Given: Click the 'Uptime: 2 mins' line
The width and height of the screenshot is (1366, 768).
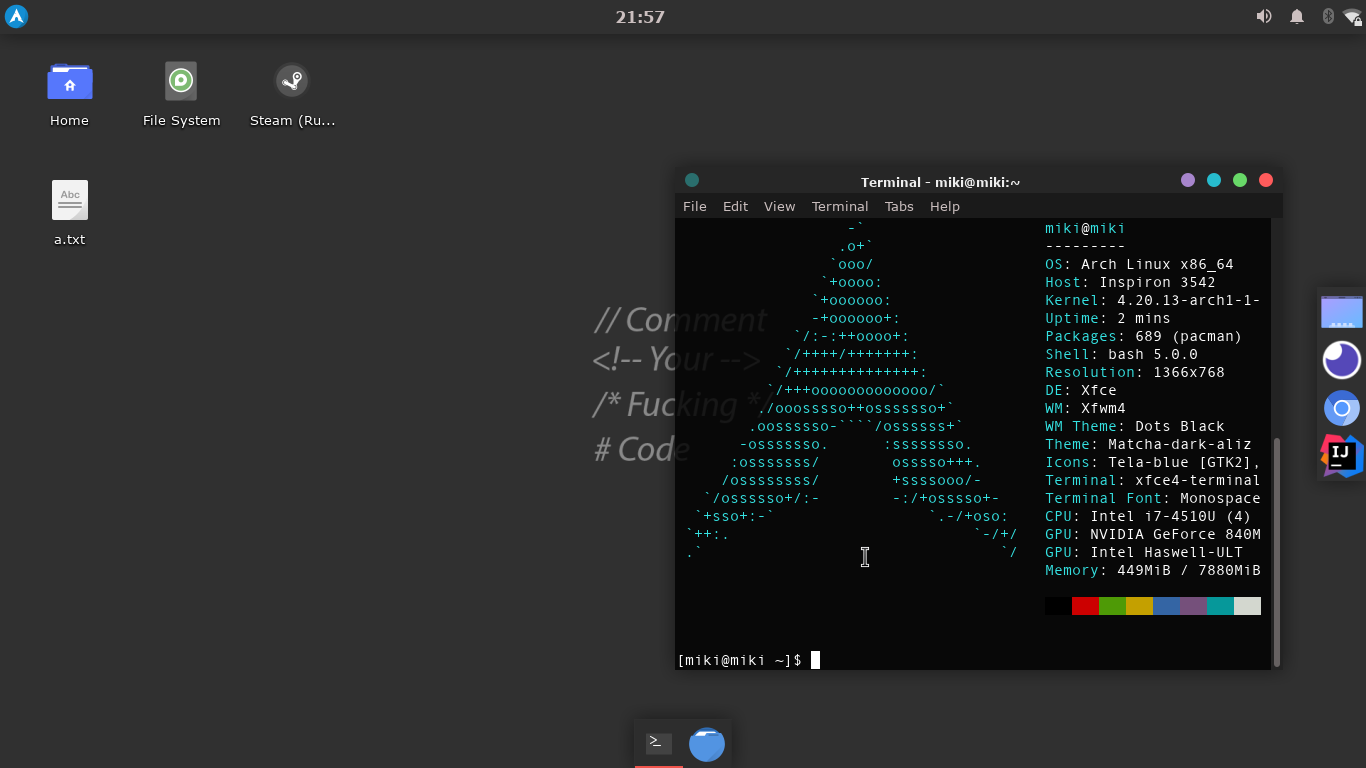Looking at the screenshot, I should [x=1108, y=318].
